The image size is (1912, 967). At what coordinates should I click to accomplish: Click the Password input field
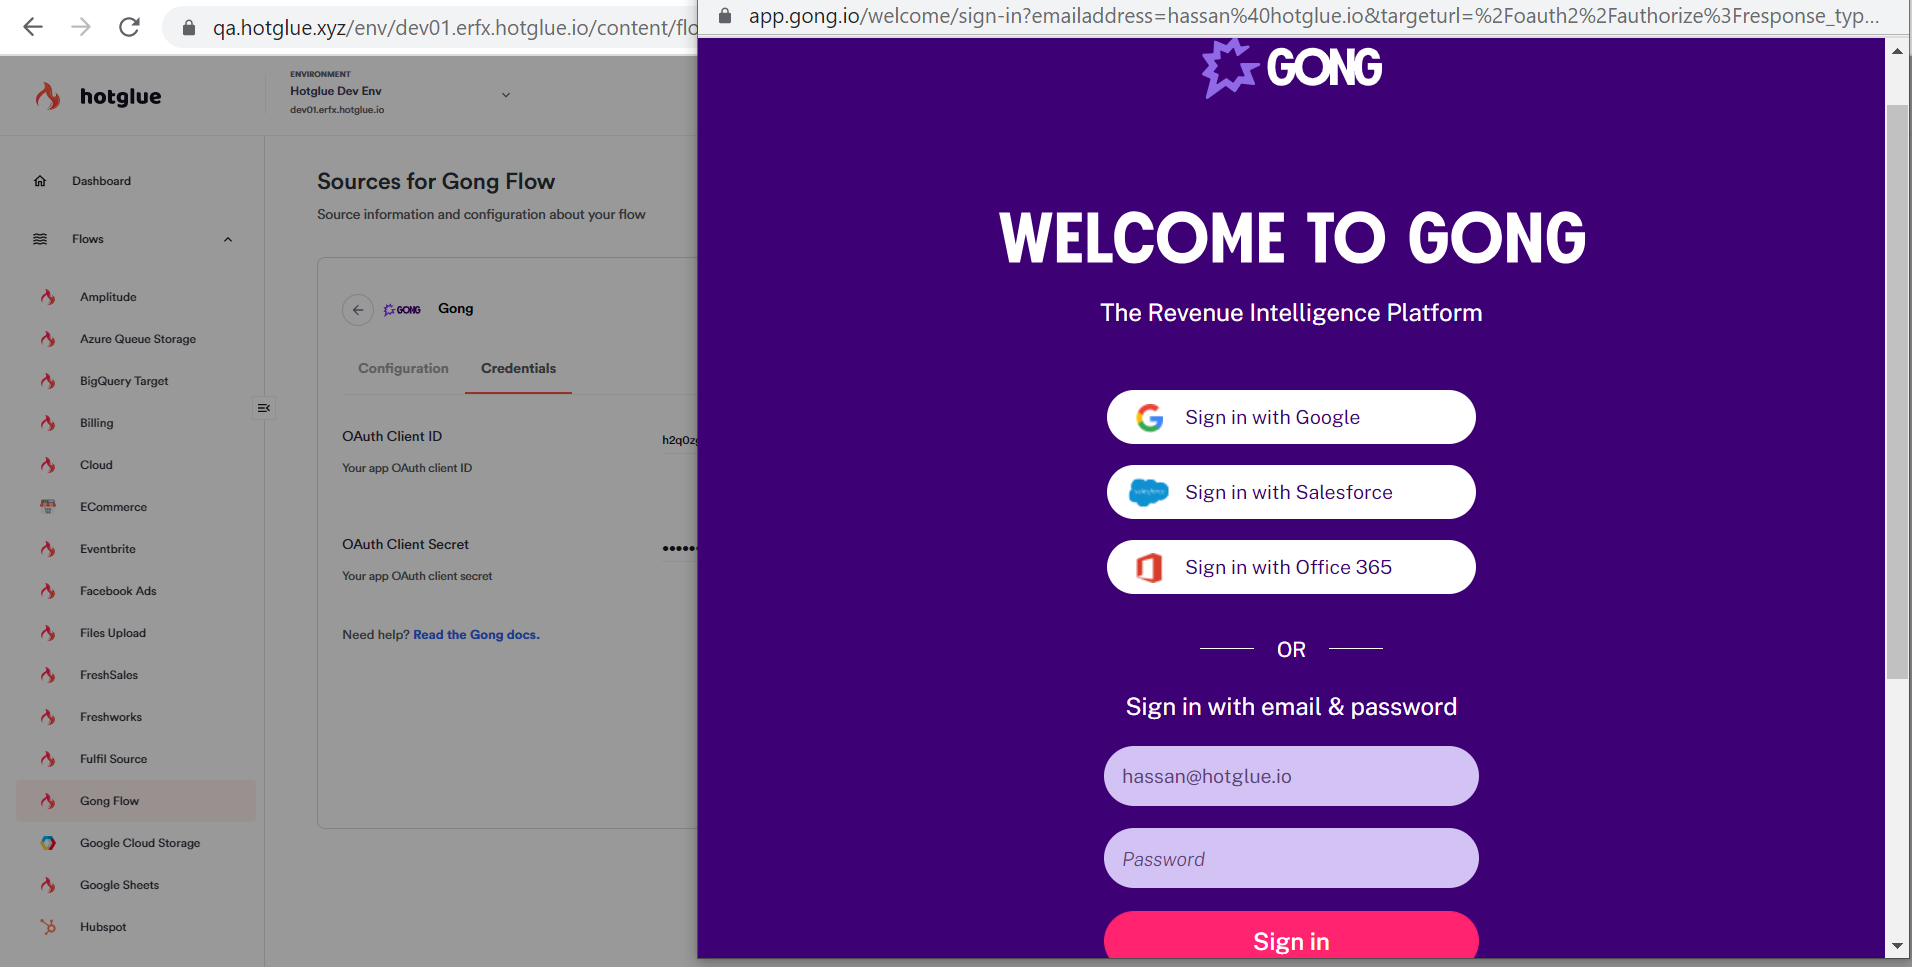pos(1291,858)
